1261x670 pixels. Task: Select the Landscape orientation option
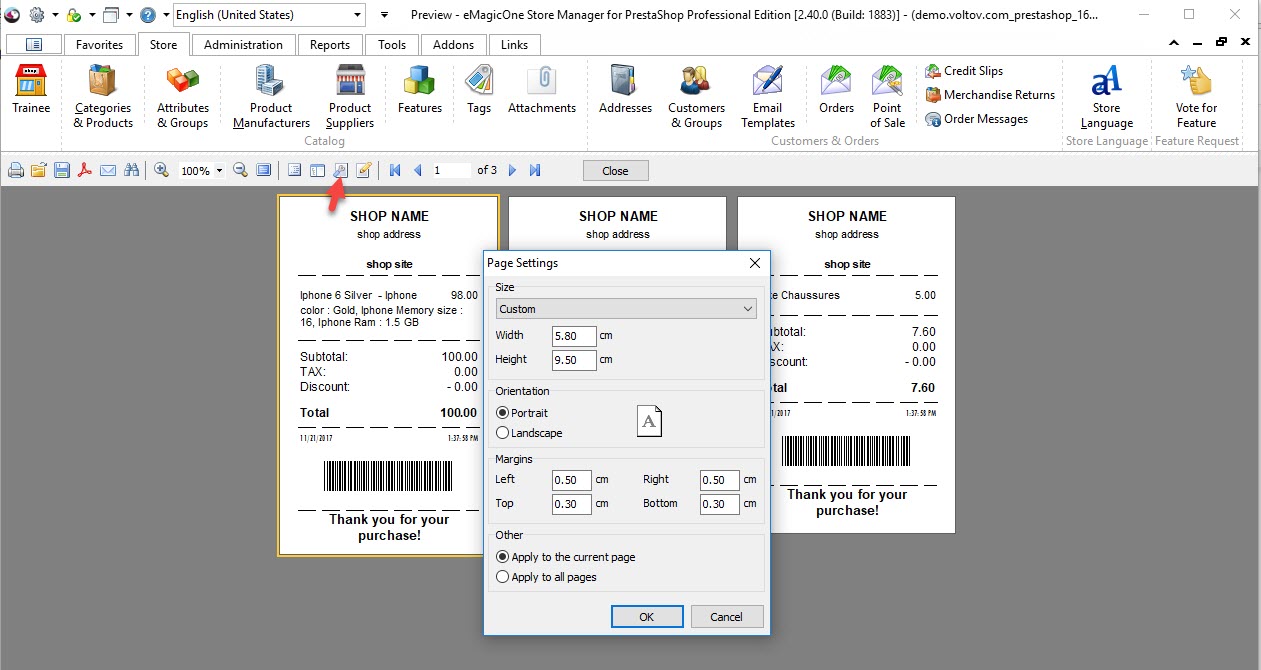[503, 433]
